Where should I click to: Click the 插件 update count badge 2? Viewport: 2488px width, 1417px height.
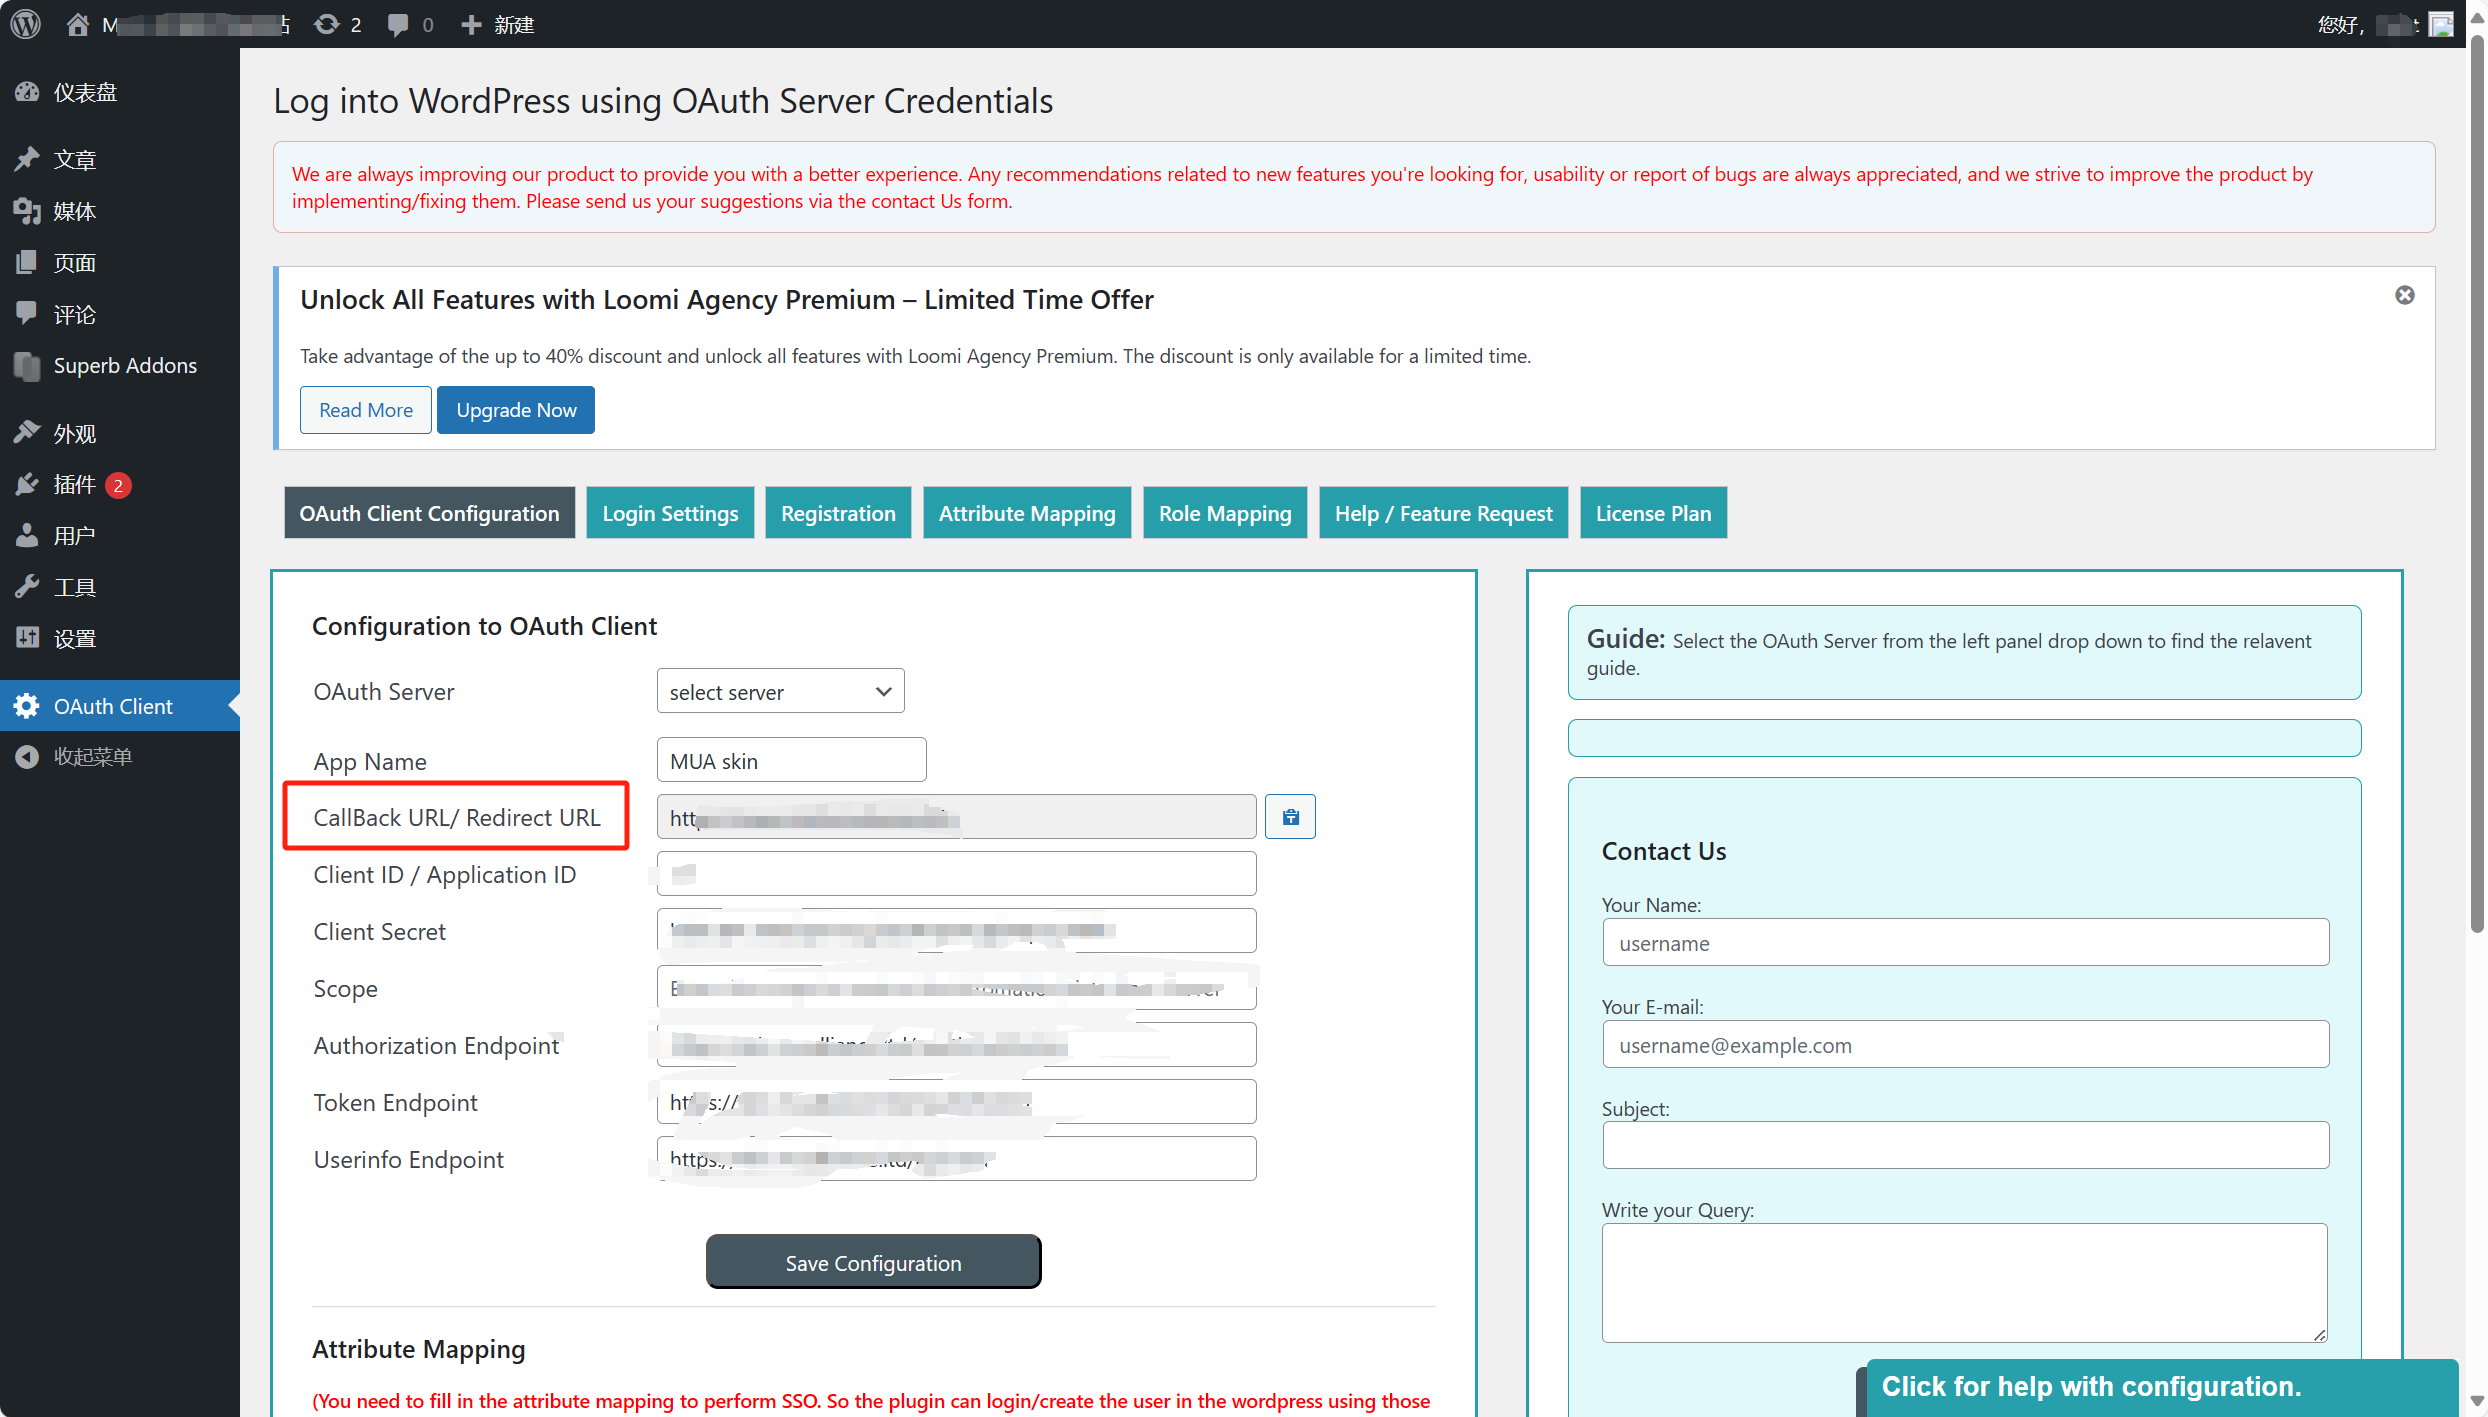pos(118,486)
